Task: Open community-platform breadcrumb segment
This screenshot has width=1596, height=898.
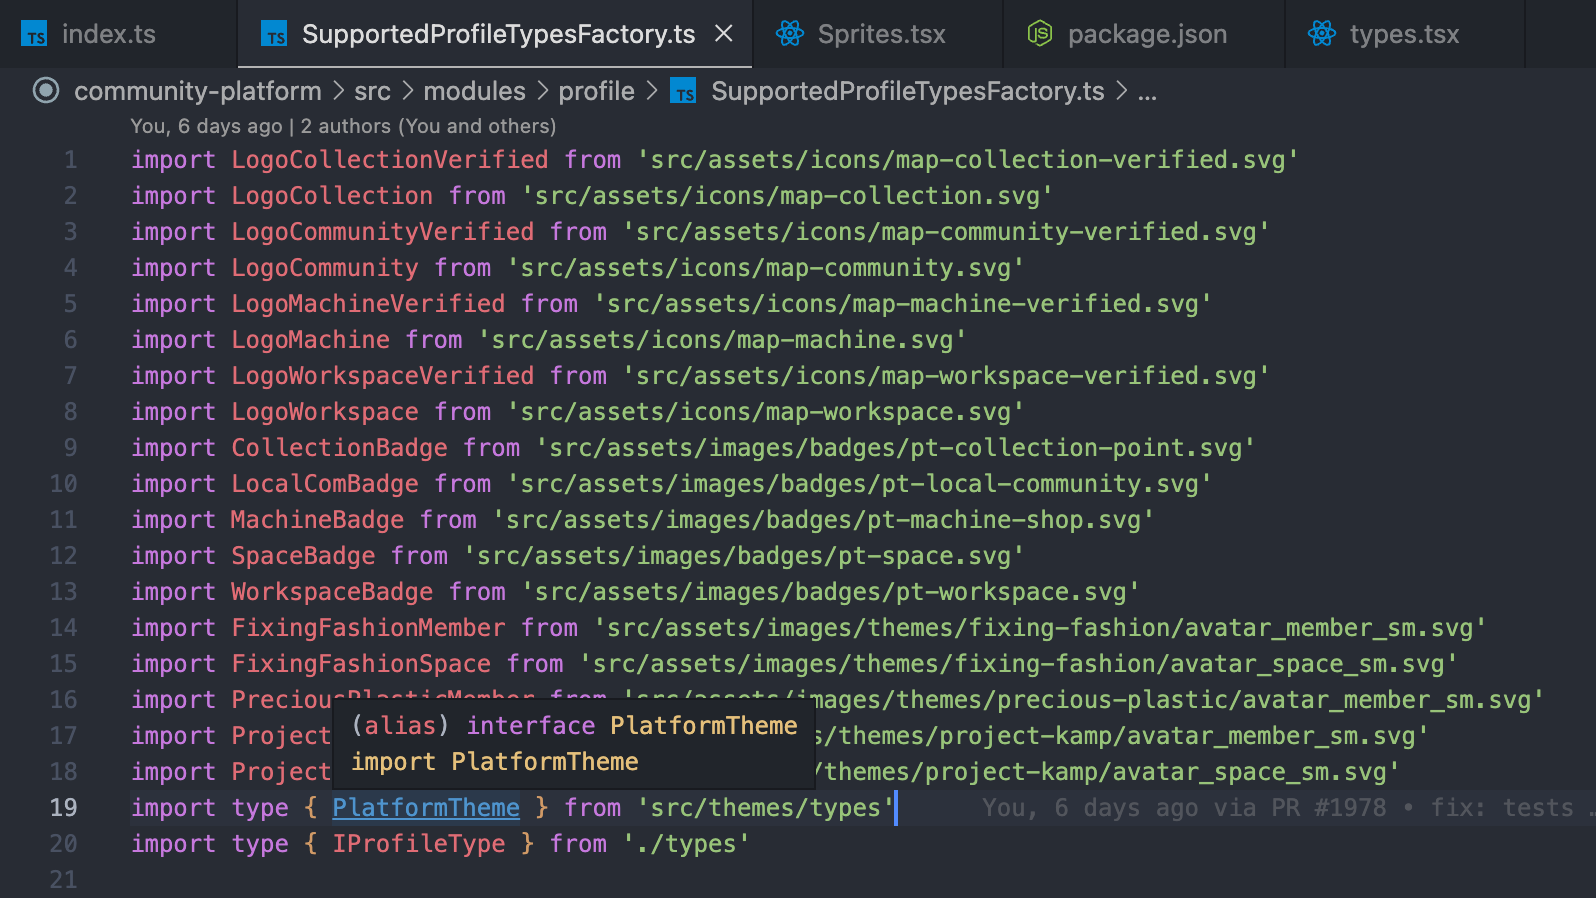Action: tap(198, 91)
